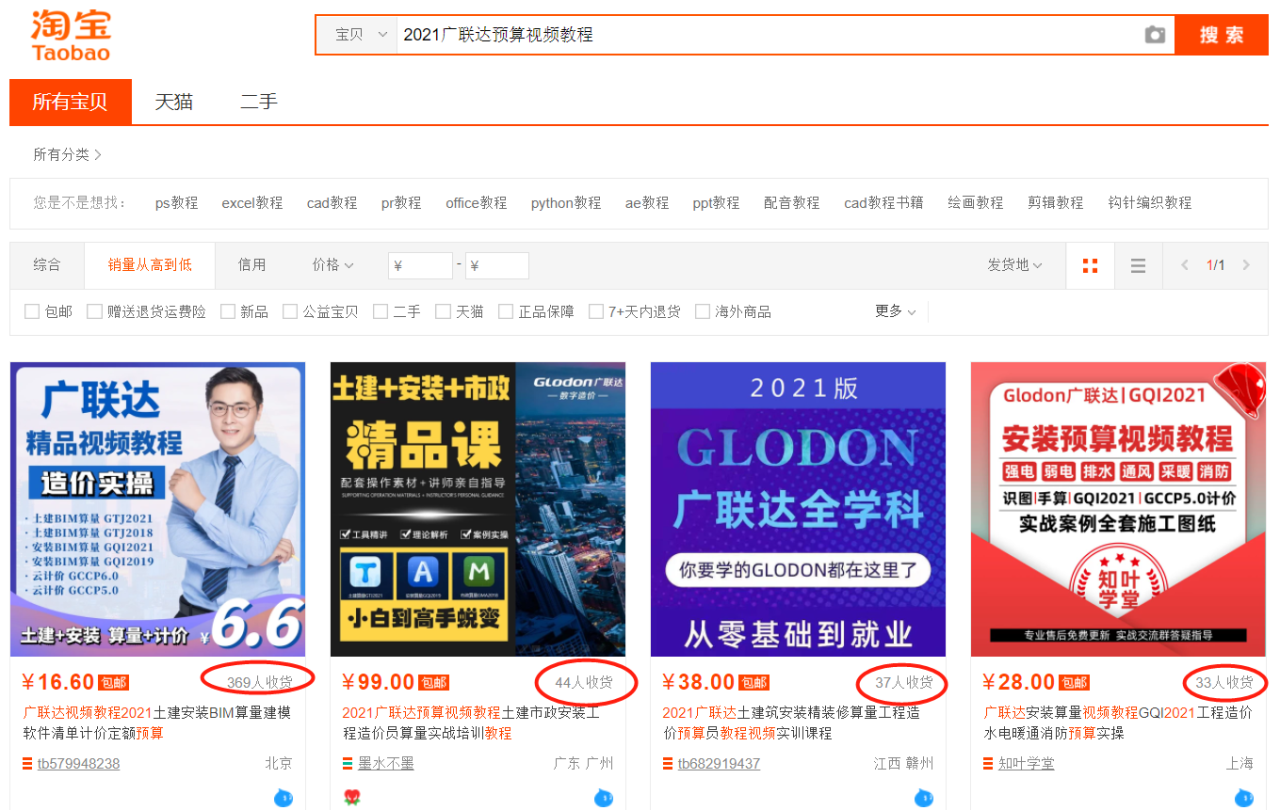
Task: Click the minimum price input box
Action: [x=420, y=266]
